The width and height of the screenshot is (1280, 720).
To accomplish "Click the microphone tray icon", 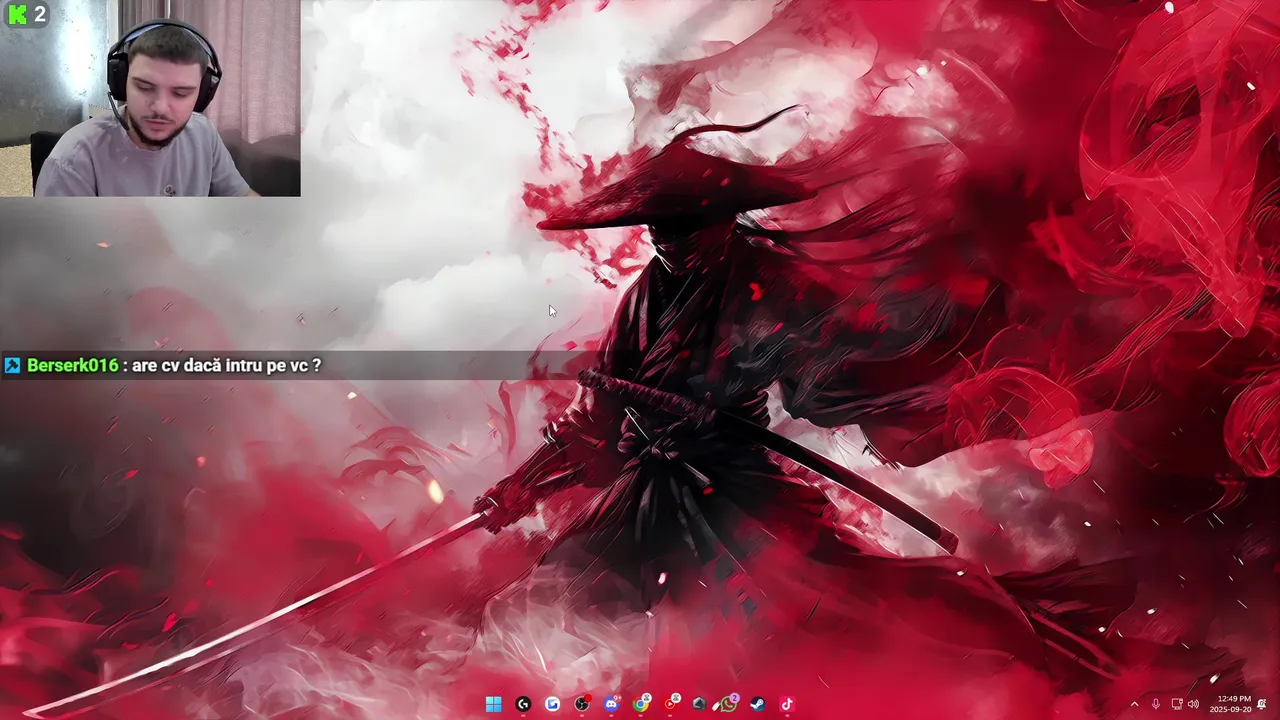I will (x=1156, y=704).
